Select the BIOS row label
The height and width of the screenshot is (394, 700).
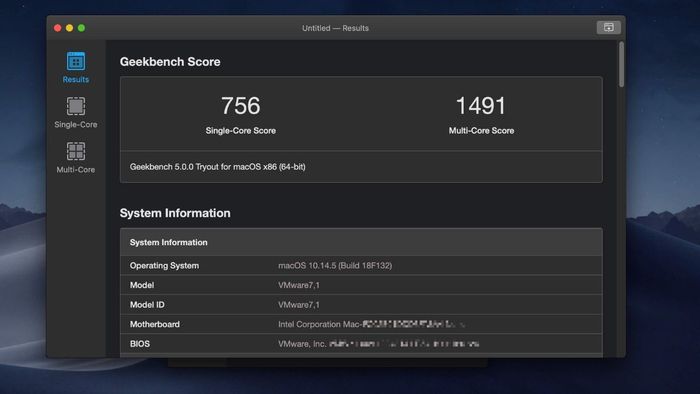pos(140,344)
